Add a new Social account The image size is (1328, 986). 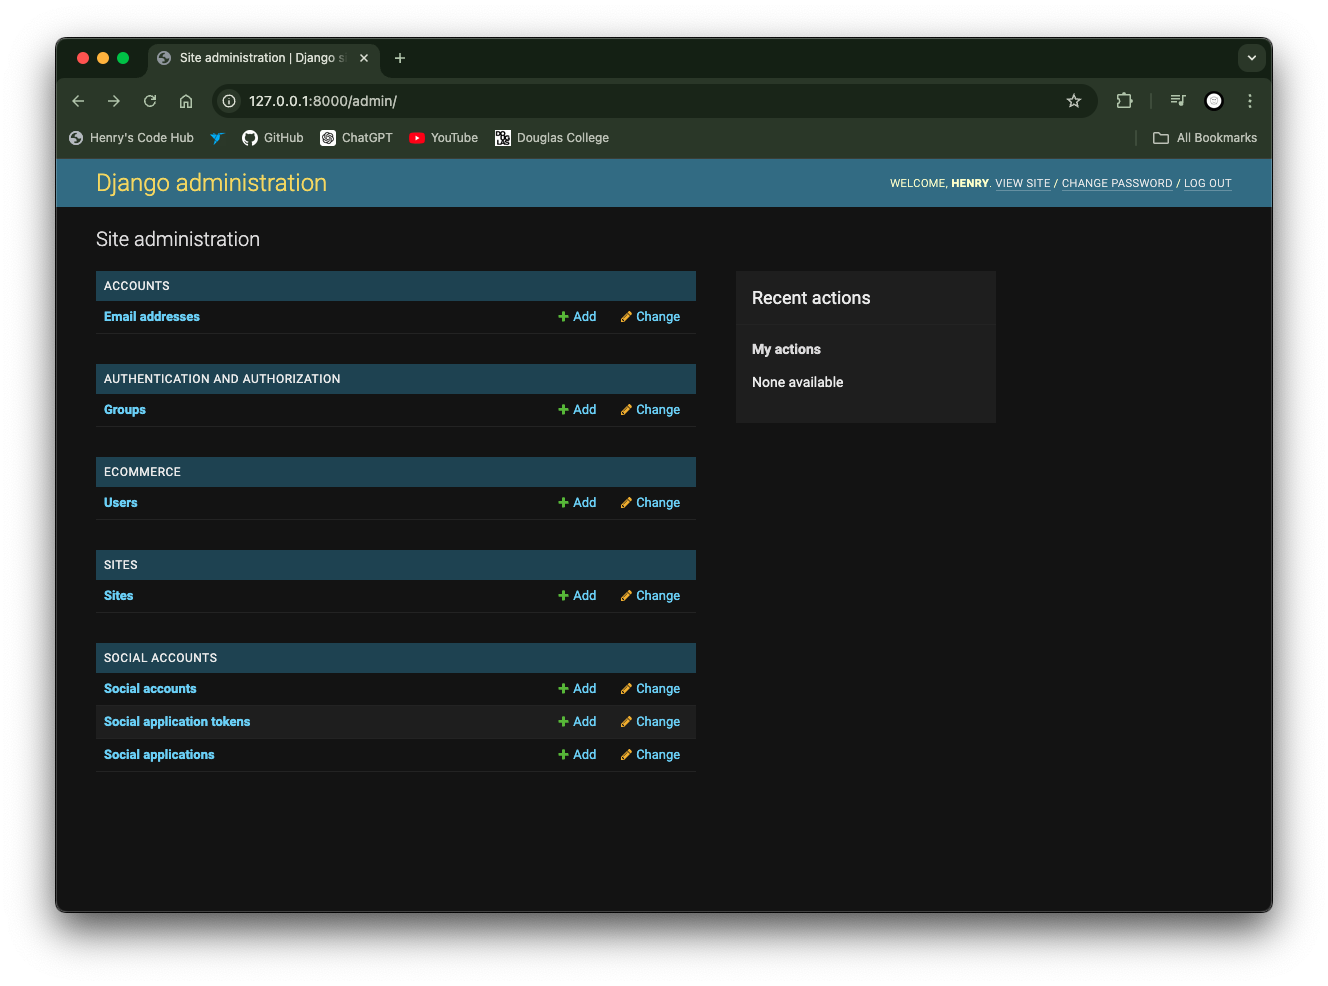coord(577,689)
